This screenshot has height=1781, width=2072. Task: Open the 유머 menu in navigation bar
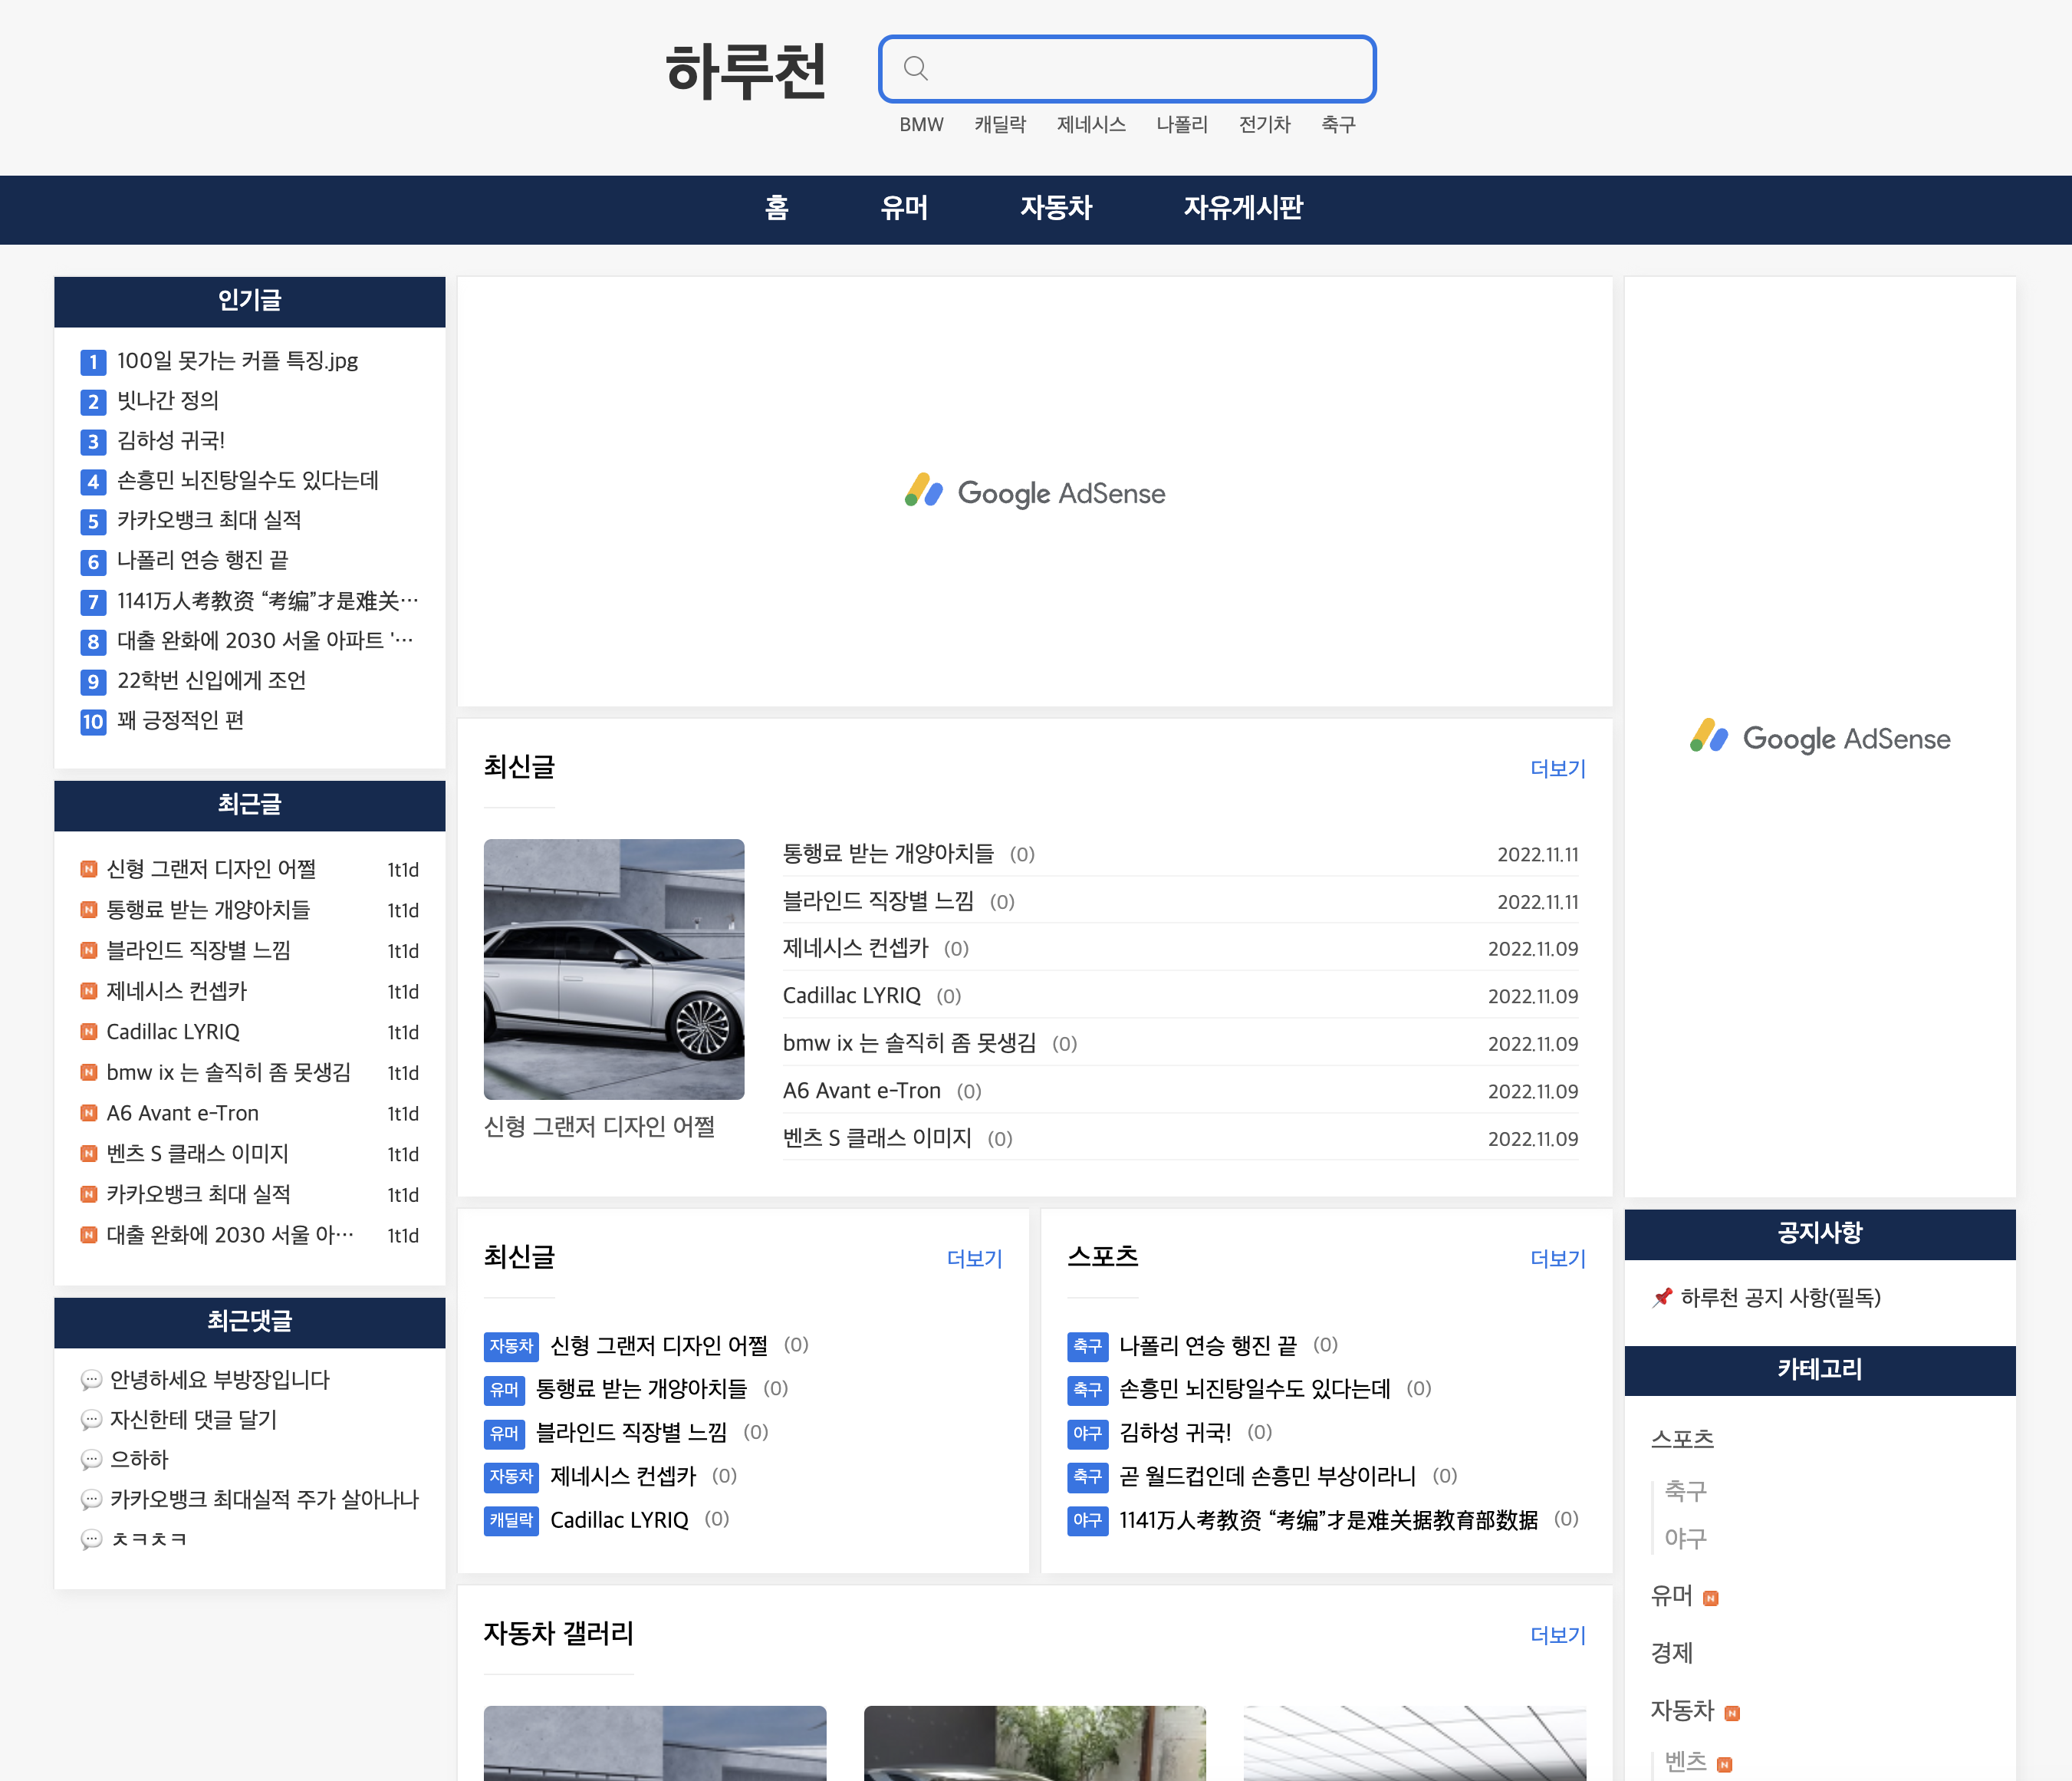[x=904, y=208]
